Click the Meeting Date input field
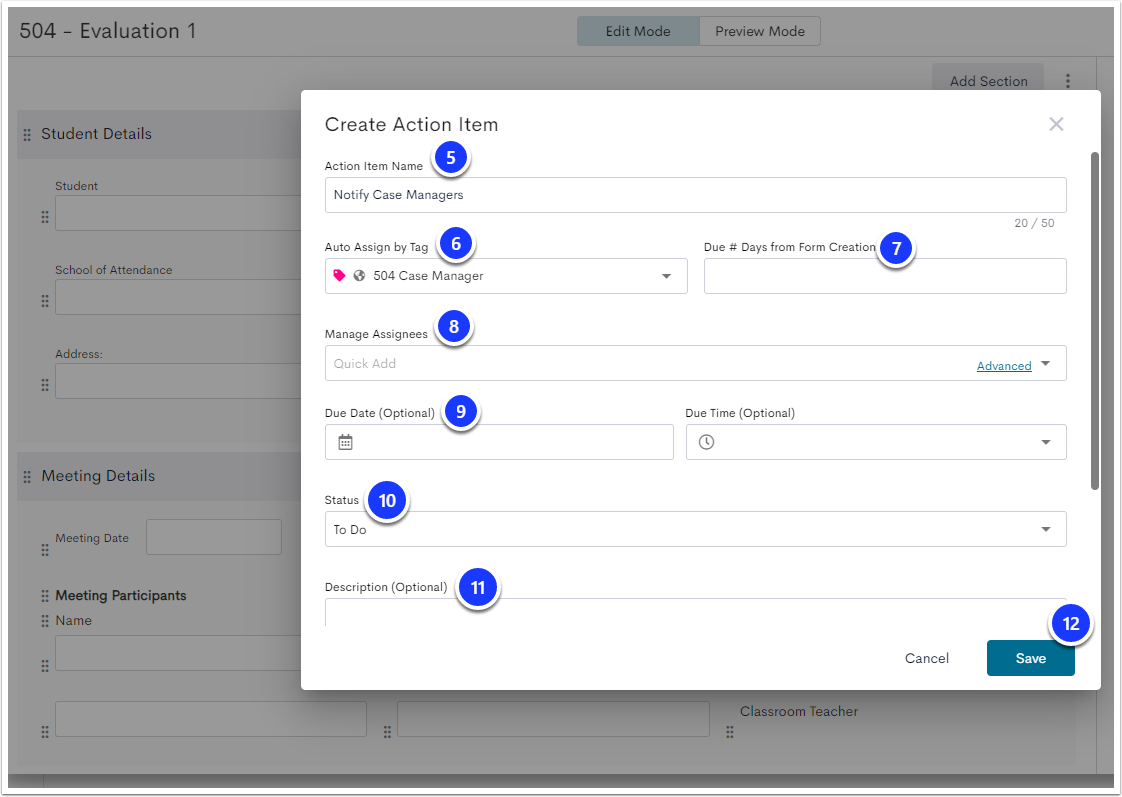 tap(214, 537)
